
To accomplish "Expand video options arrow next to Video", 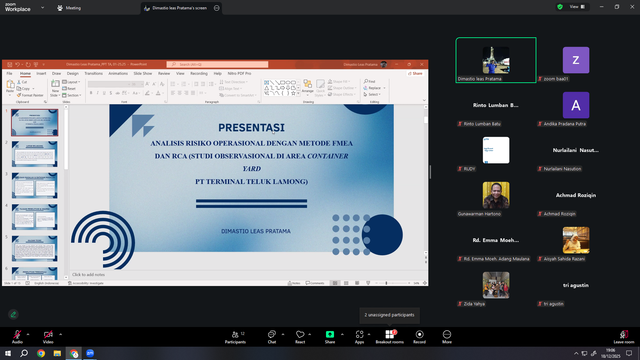I will pos(60,334).
